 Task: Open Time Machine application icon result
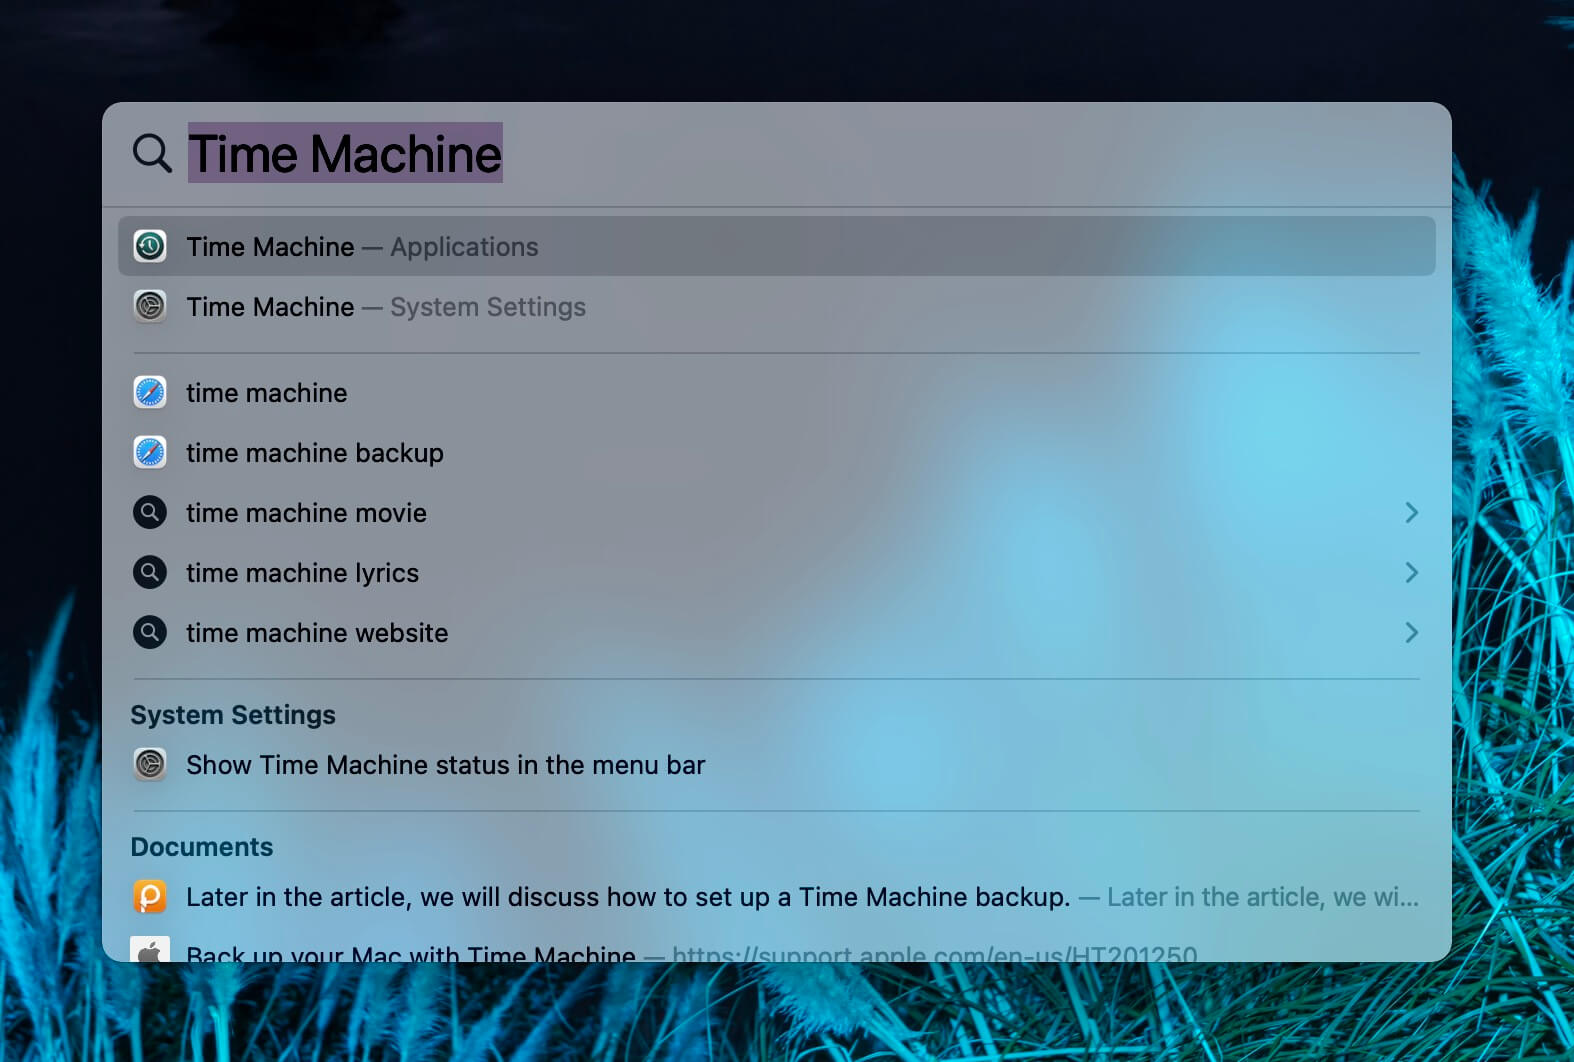(150, 246)
